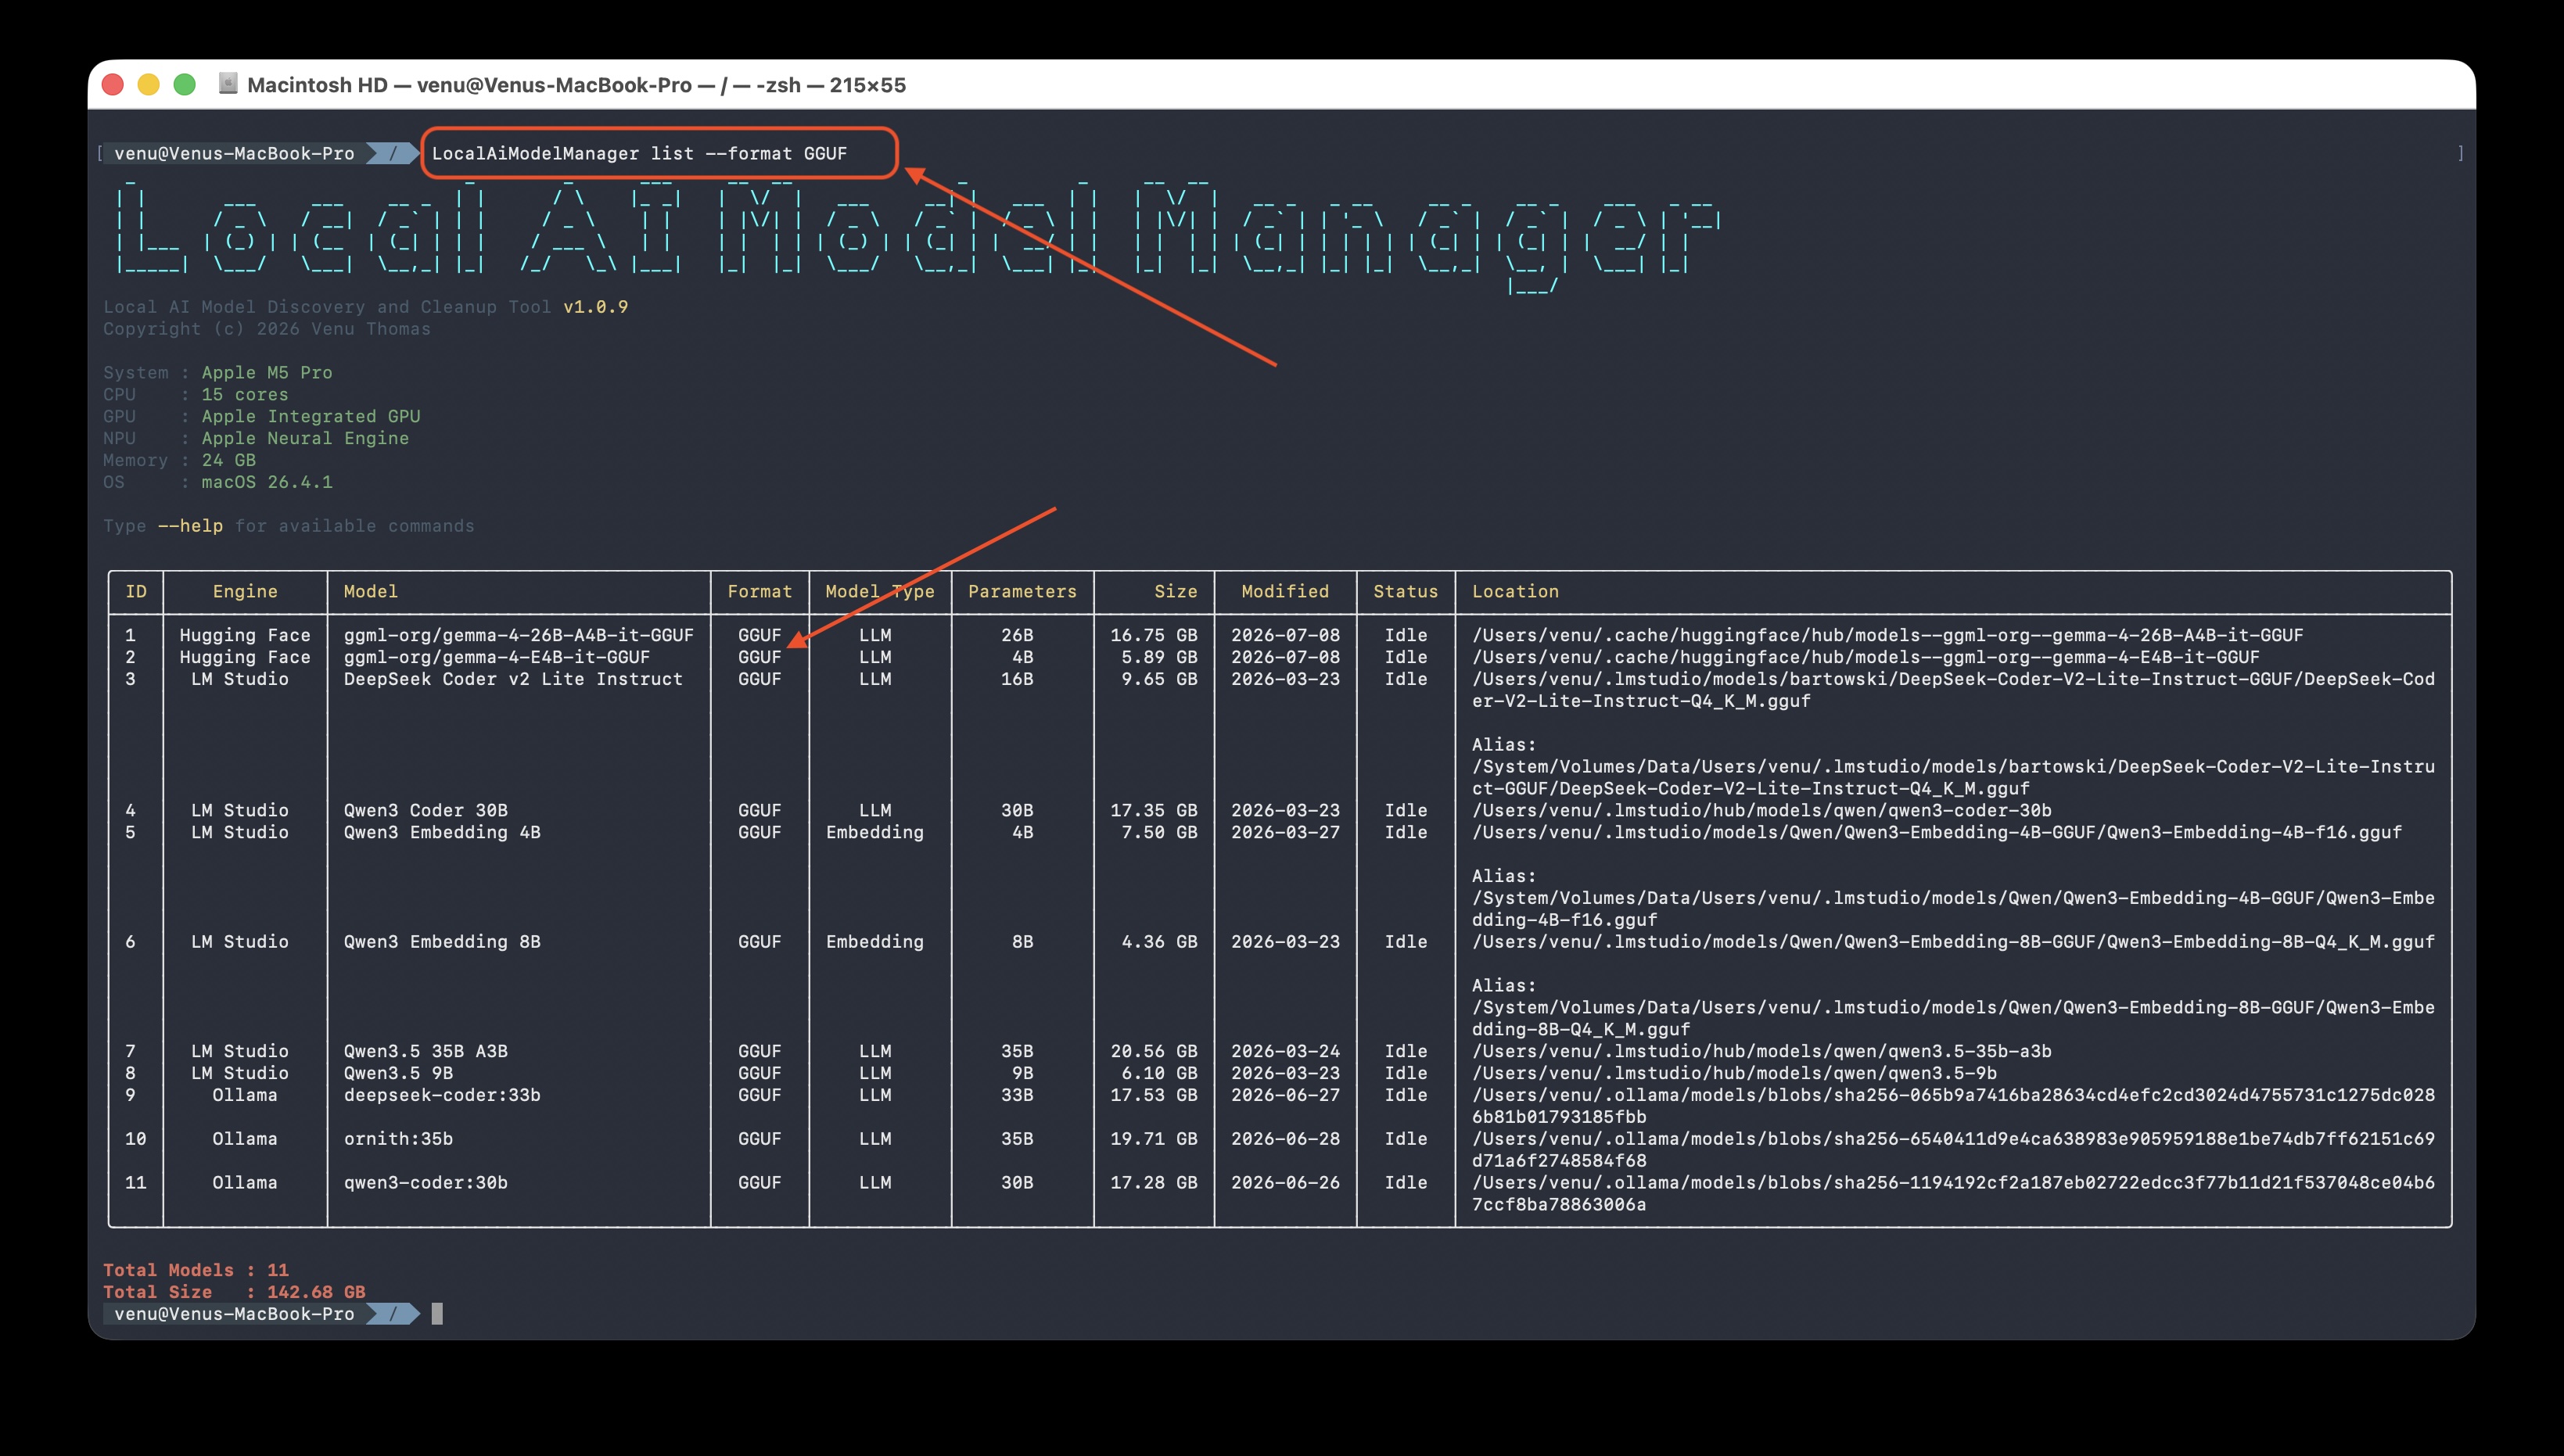Click model 'Qwen3.5 9B'
The width and height of the screenshot is (2564, 1456).
pyautogui.click(x=398, y=1073)
